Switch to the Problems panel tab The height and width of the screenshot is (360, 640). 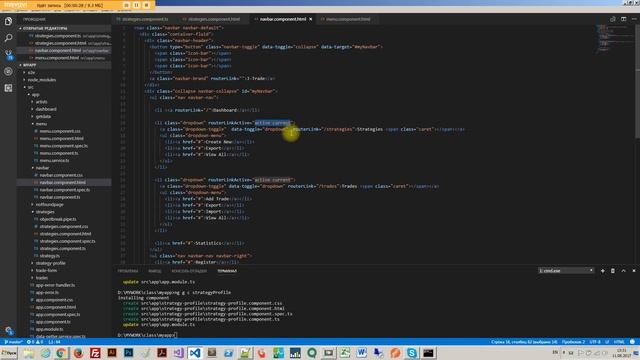[x=128, y=271]
